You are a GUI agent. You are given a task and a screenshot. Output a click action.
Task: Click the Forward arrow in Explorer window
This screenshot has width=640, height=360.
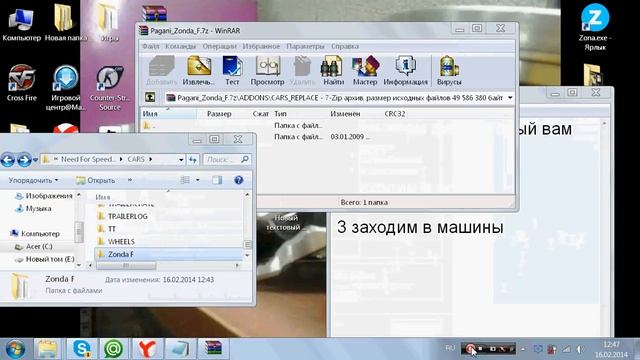coord(24,160)
